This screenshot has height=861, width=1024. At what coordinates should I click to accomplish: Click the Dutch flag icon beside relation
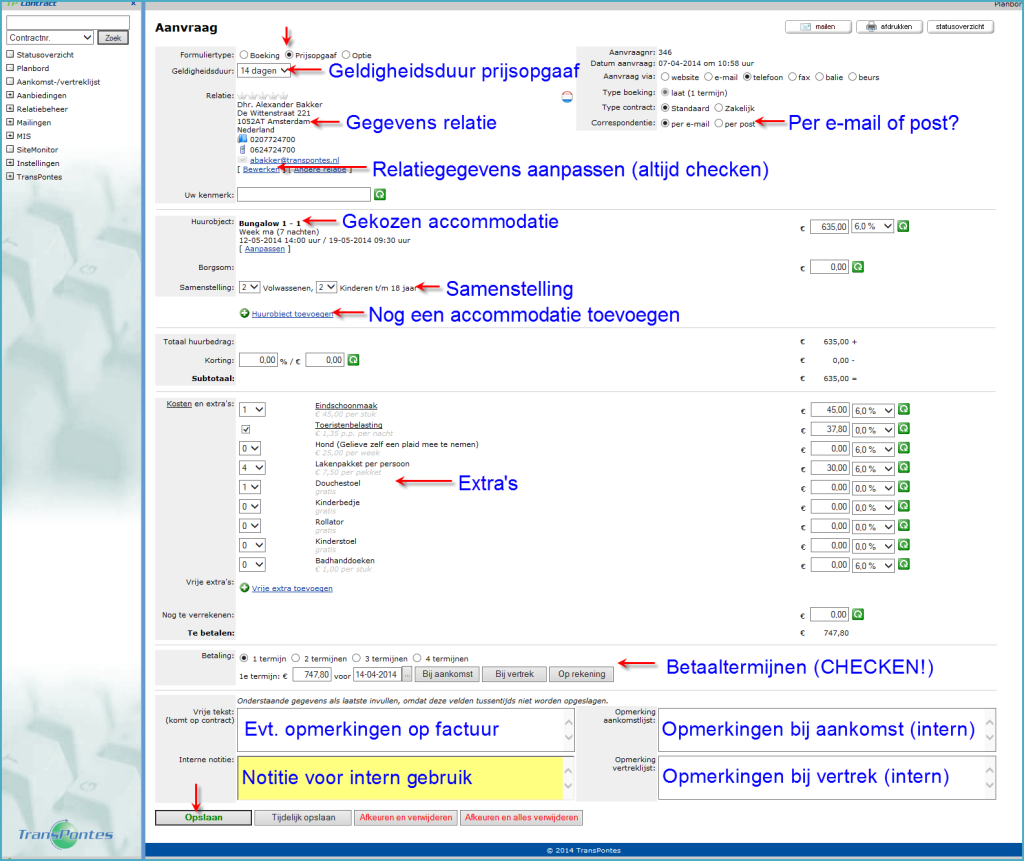coord(567,97)
